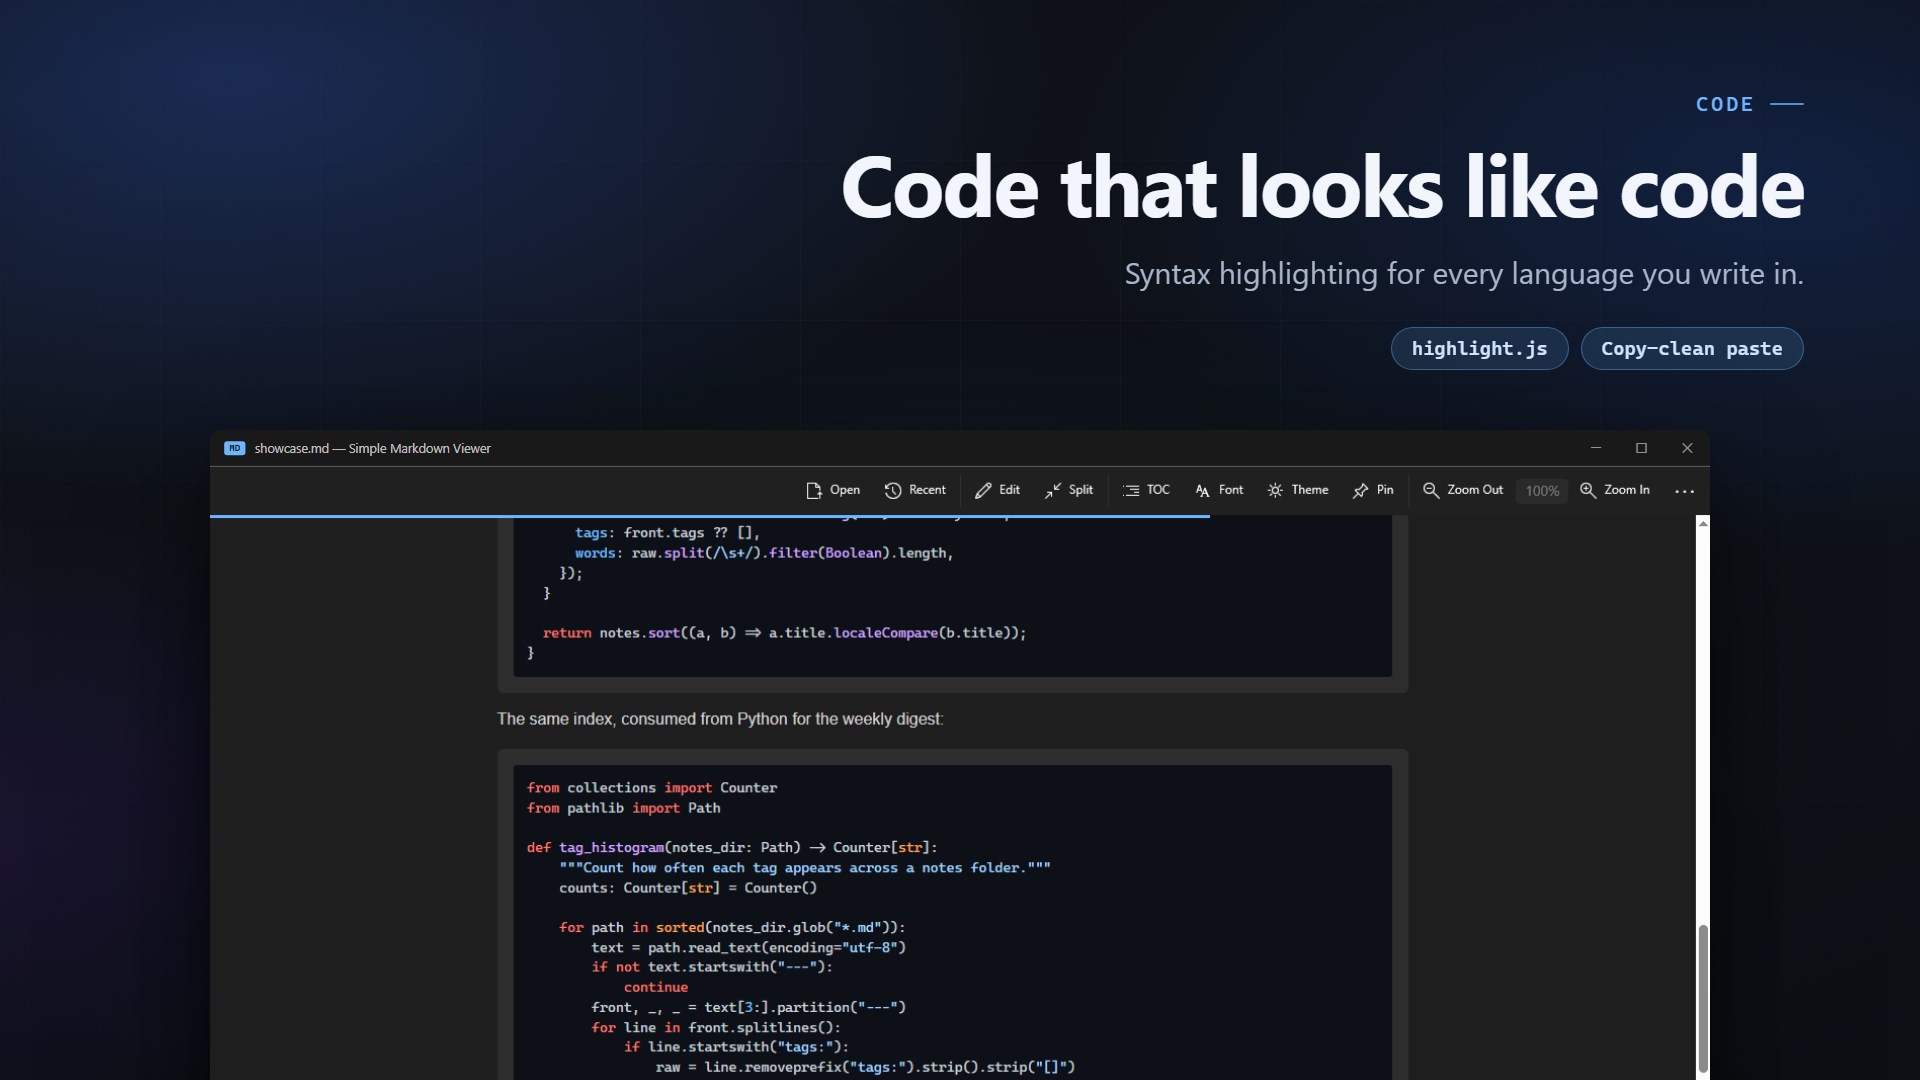The image size is (1920, 1080).
Task: Click the 'def tag_histogram' definition line
Action: click(732, 848)
